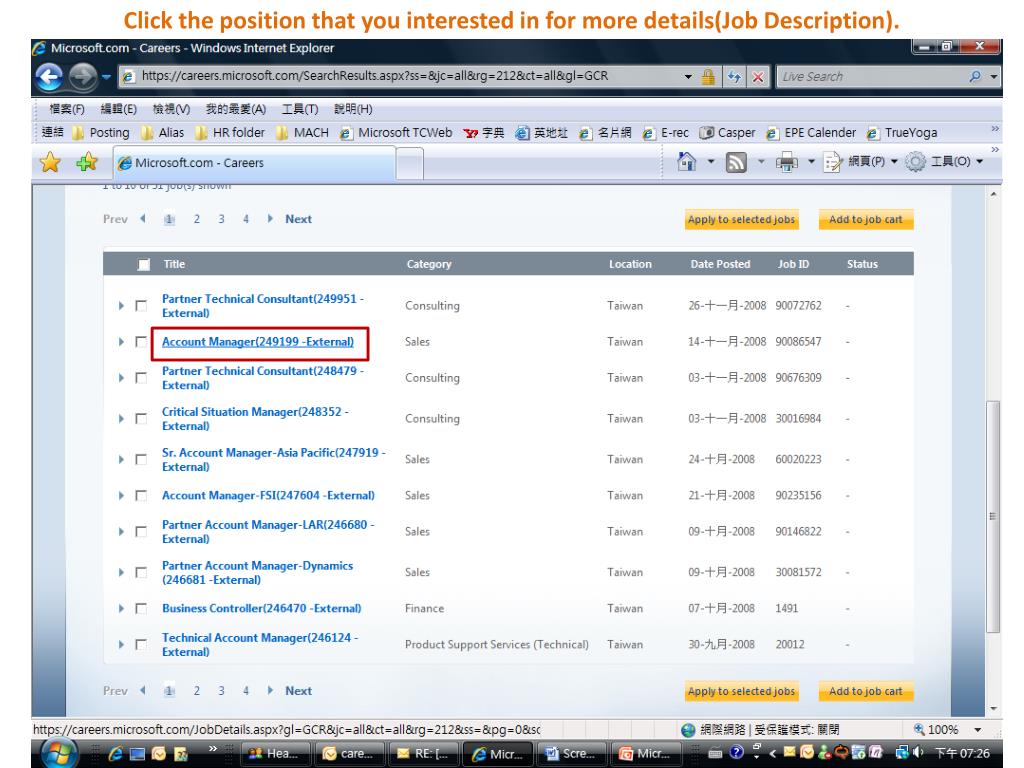Open the Posting favorites folder
1024x768 pixels.
101,133
